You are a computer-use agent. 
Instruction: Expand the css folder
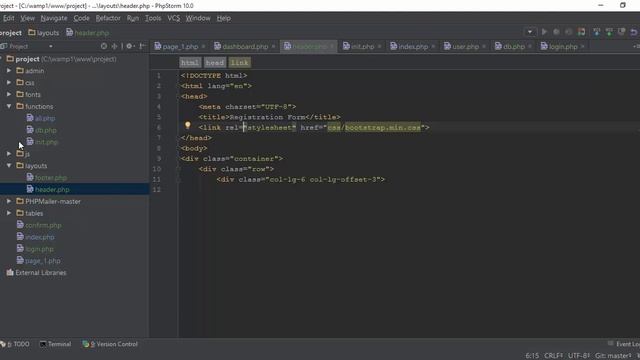tap(9, 82)
